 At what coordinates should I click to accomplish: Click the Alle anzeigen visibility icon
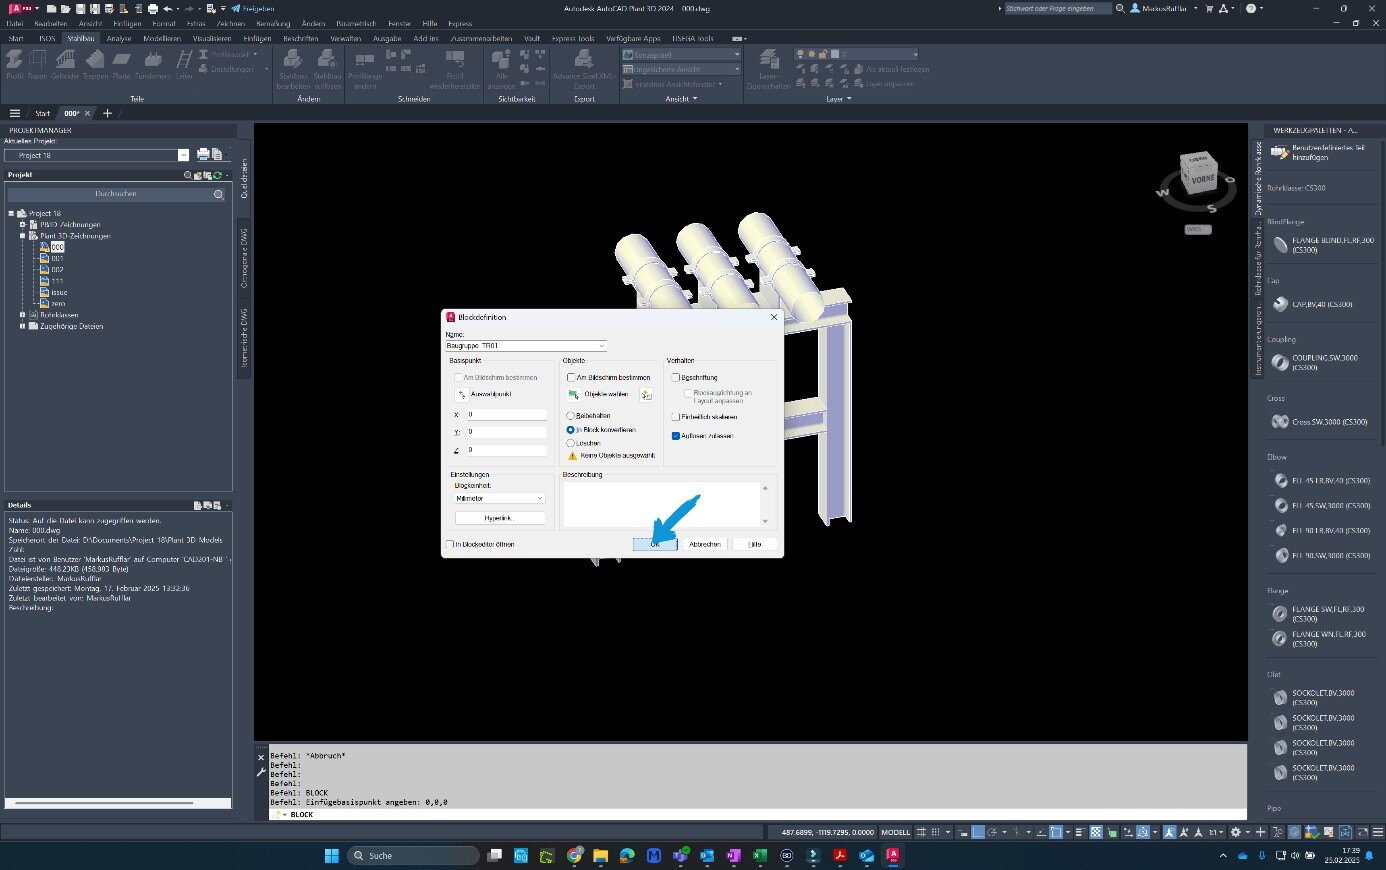(x=502, y=60)
